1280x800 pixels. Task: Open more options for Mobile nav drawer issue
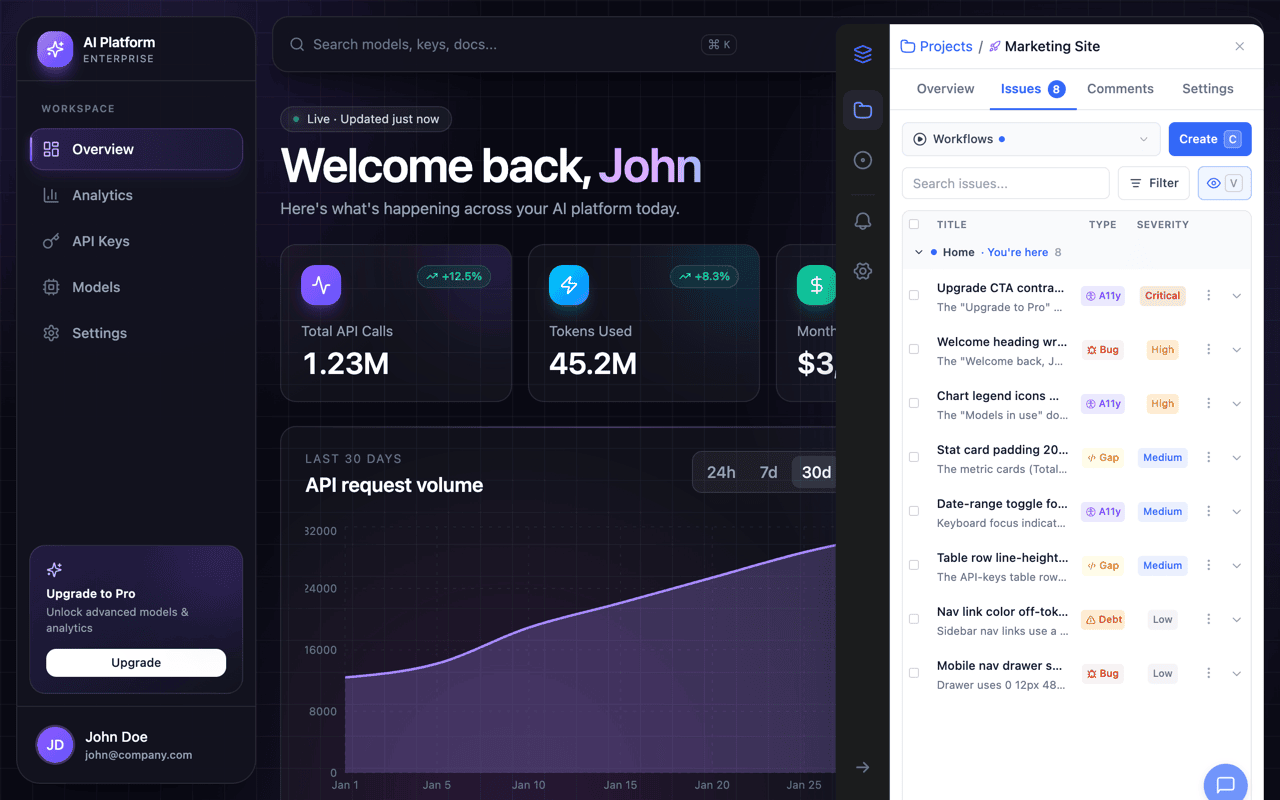pos(1208,674)
